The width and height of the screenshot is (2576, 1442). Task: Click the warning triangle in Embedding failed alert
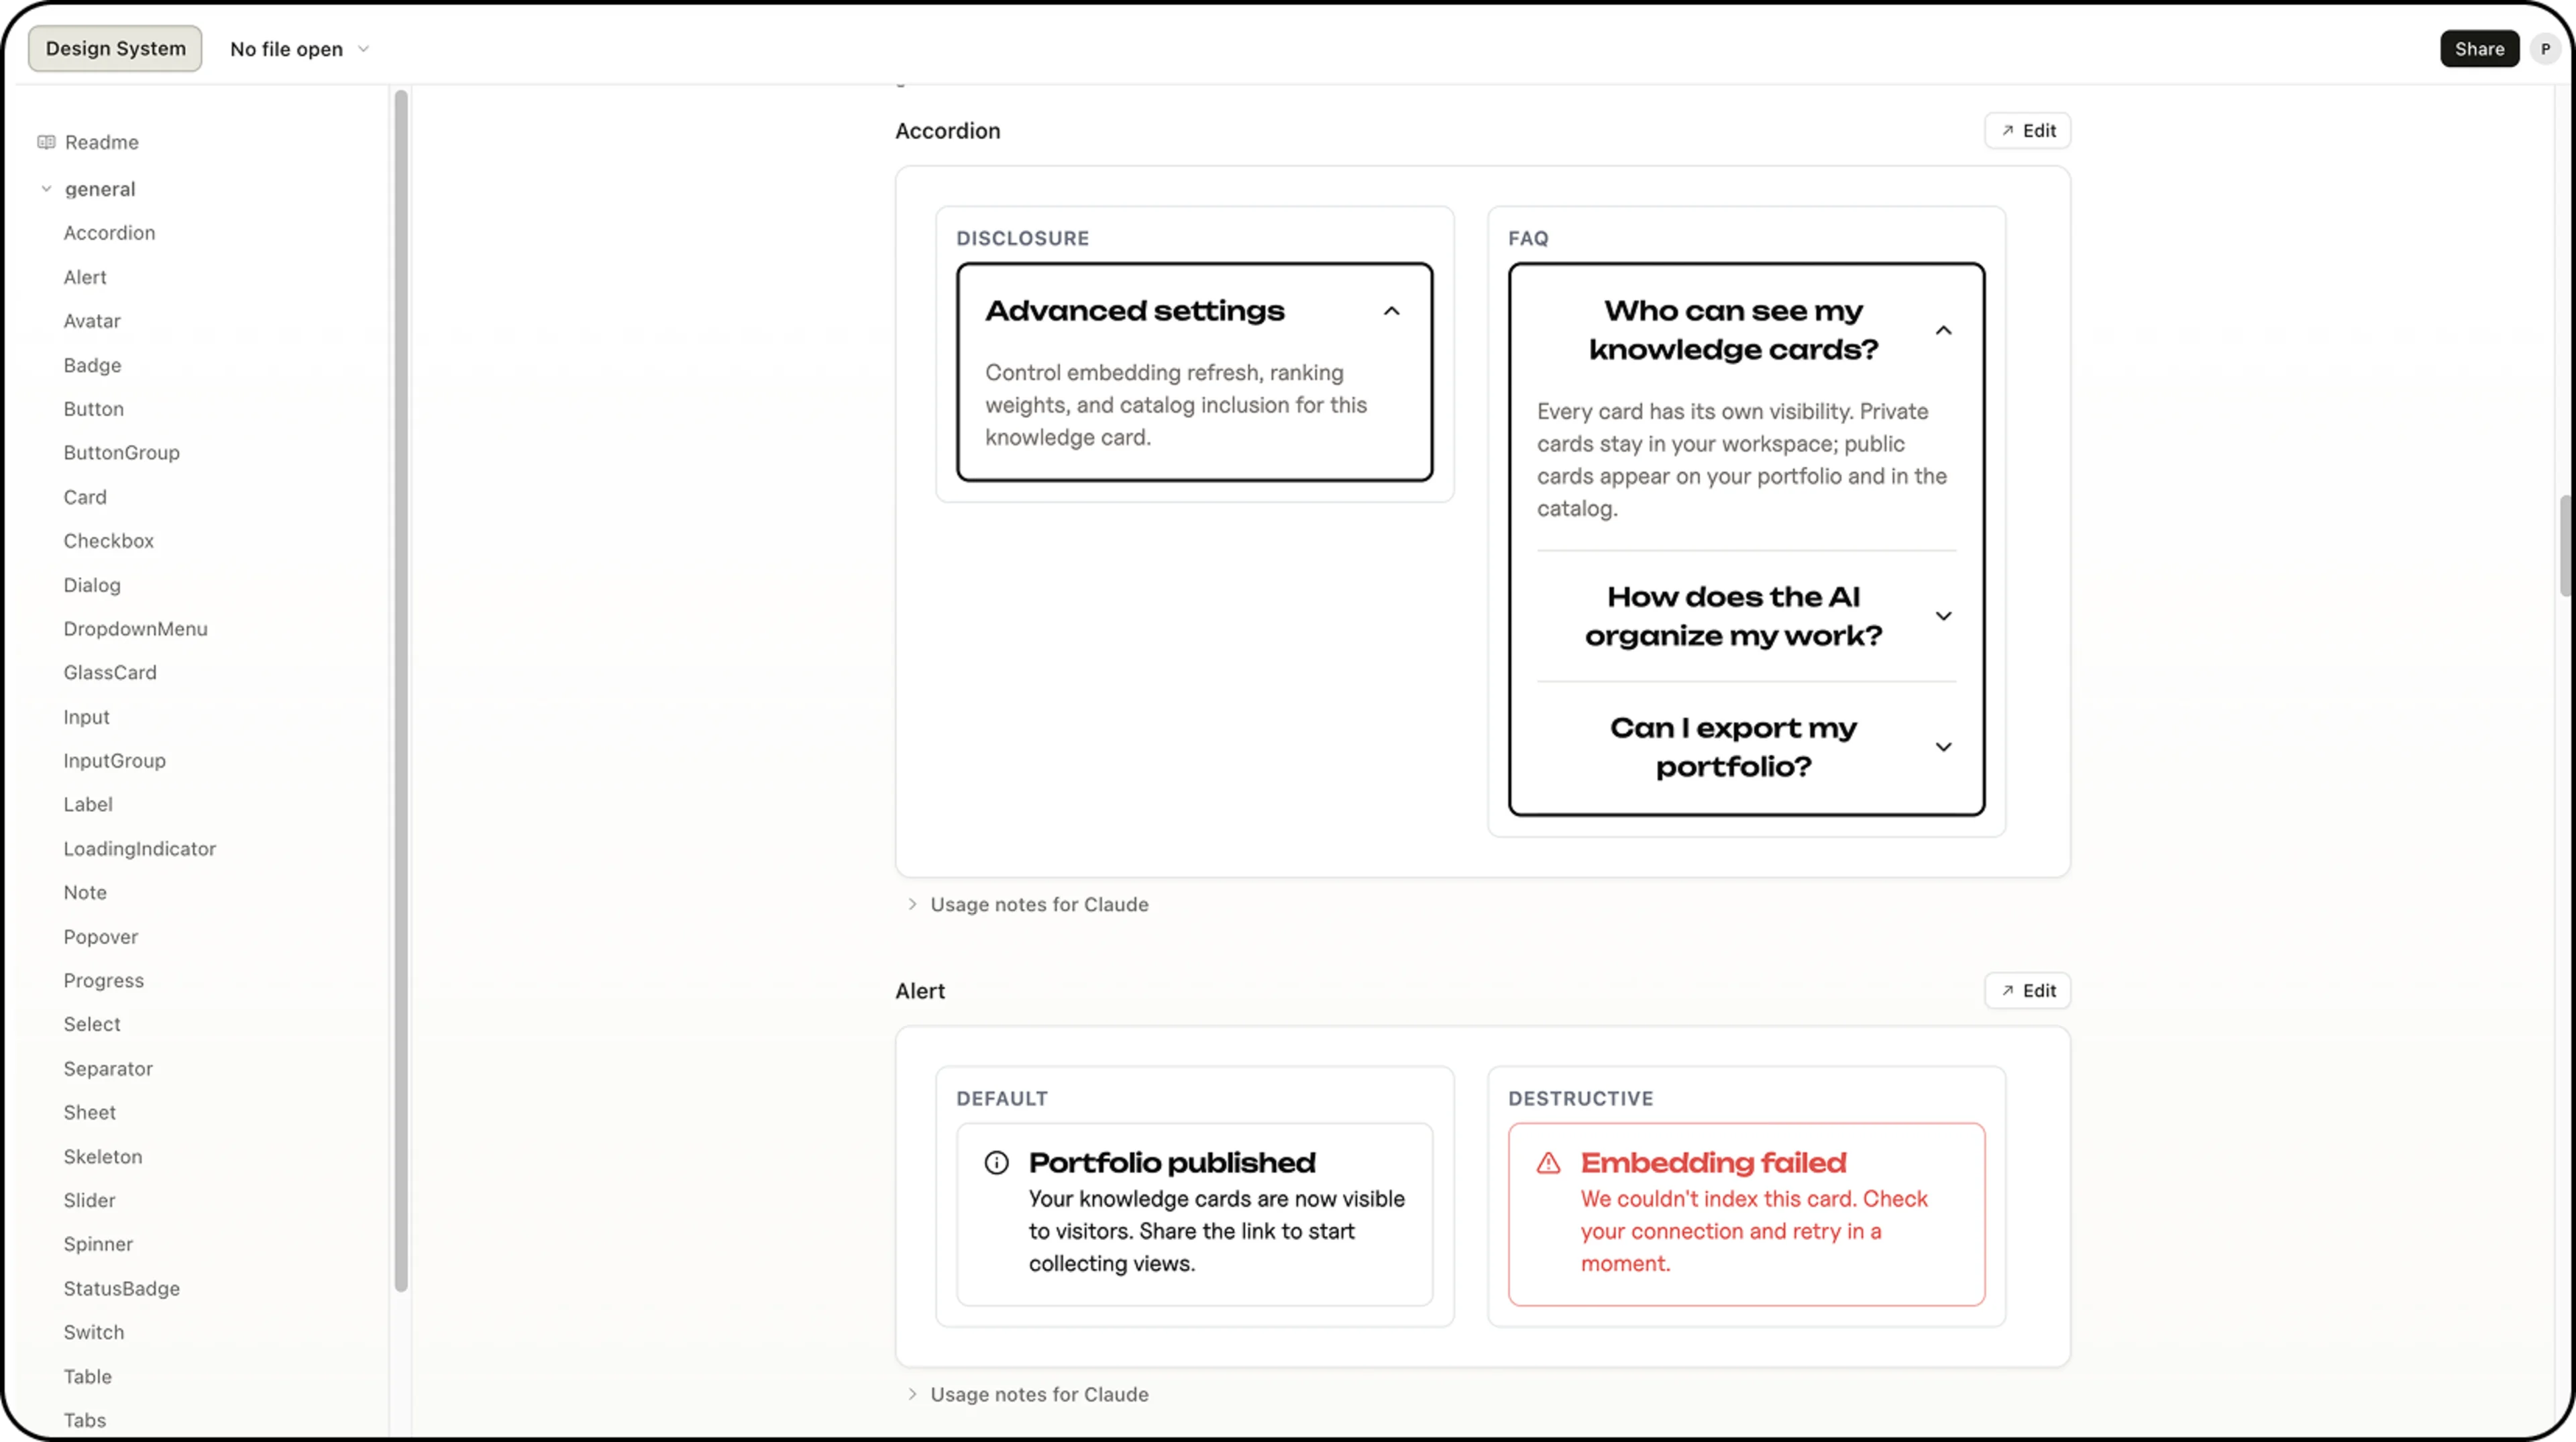(x=1548, y=1162)
